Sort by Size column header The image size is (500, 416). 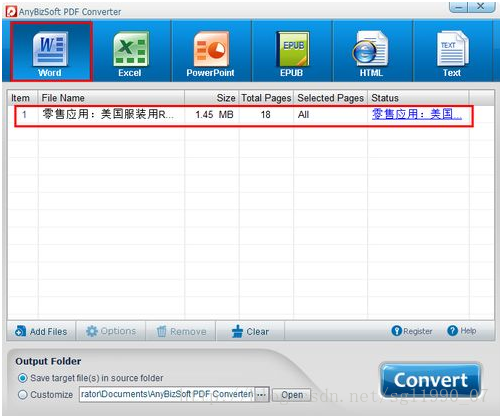212,98
